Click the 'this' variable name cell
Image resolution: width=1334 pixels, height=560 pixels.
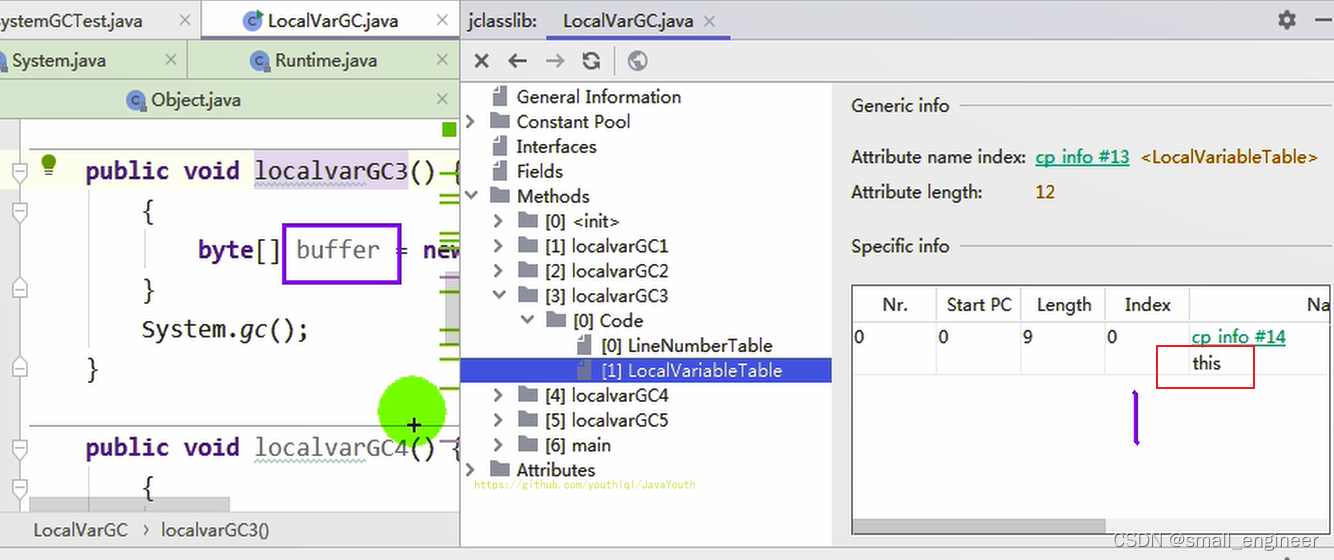point(1206,363)
